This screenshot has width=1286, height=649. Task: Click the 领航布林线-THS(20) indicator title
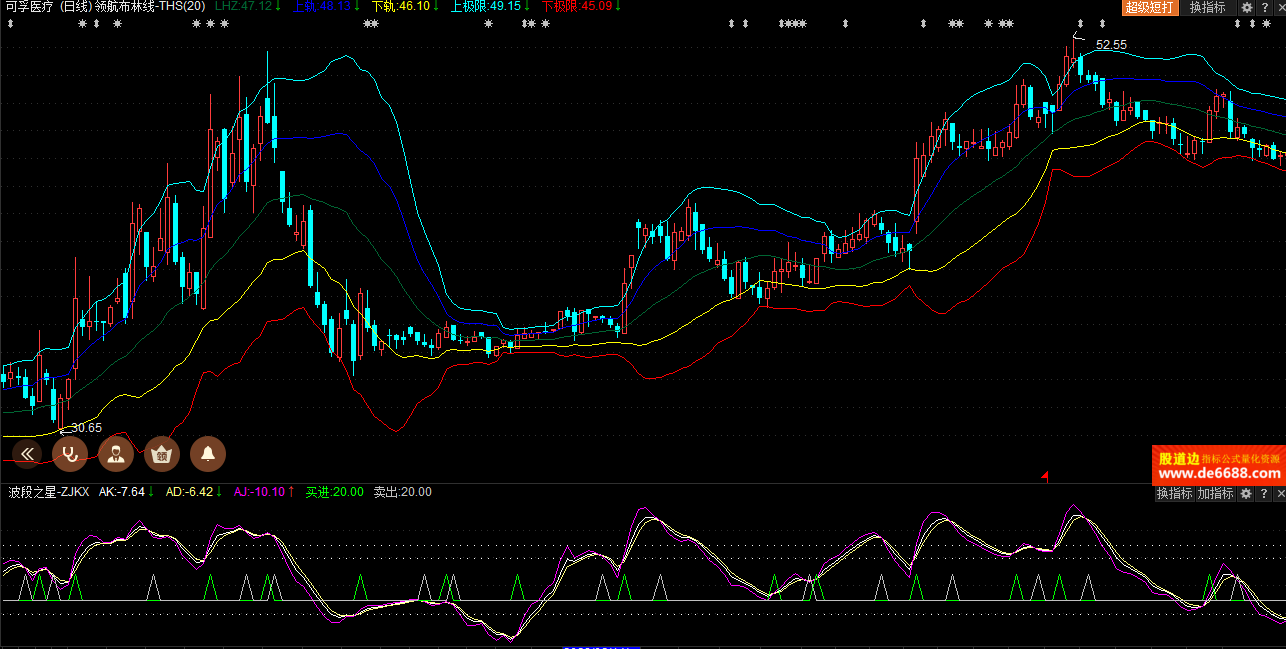pos(150,7)
